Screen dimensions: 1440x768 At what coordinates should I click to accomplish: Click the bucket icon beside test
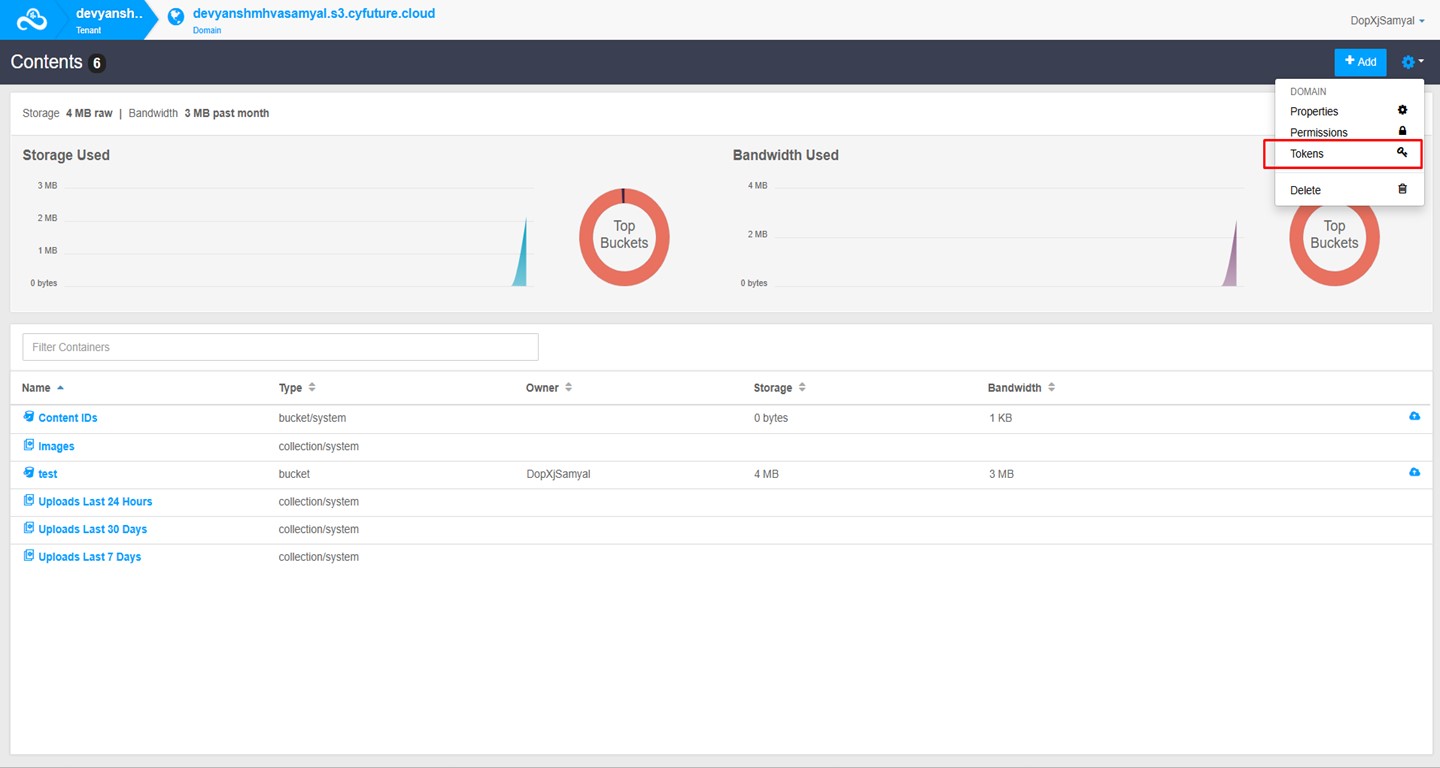click(x=29, y=472)
